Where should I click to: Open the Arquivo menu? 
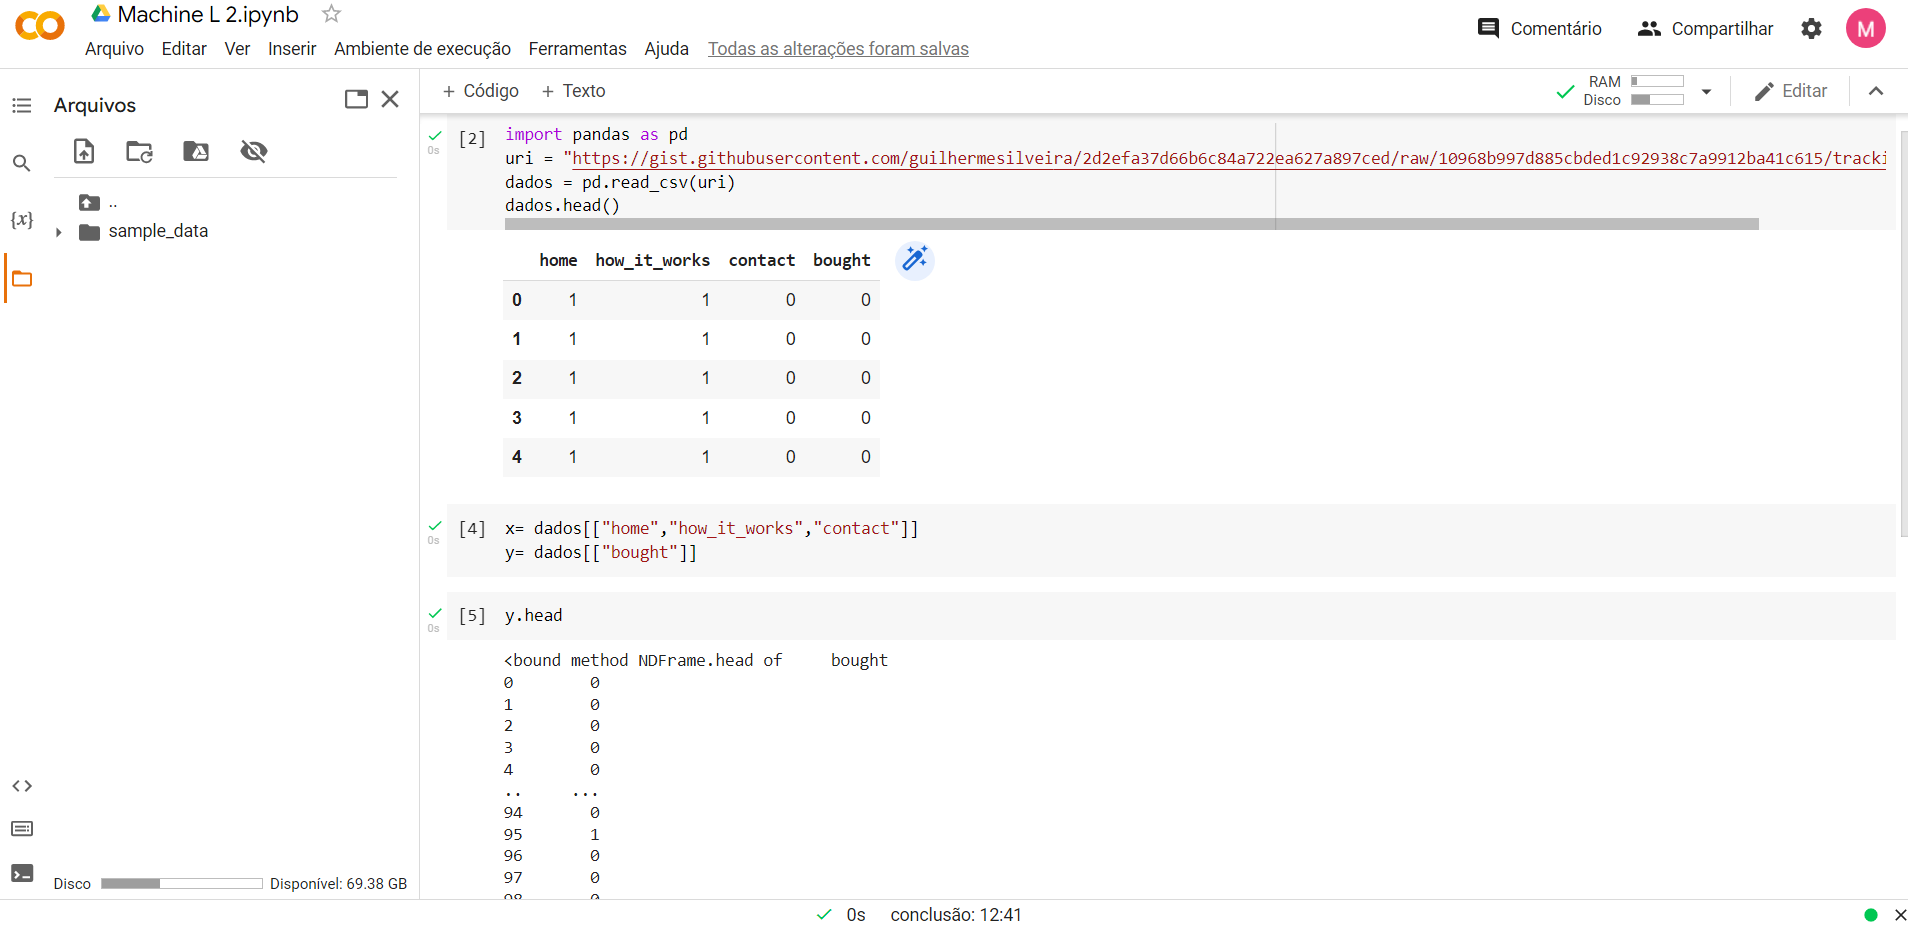tap(114, 49)
